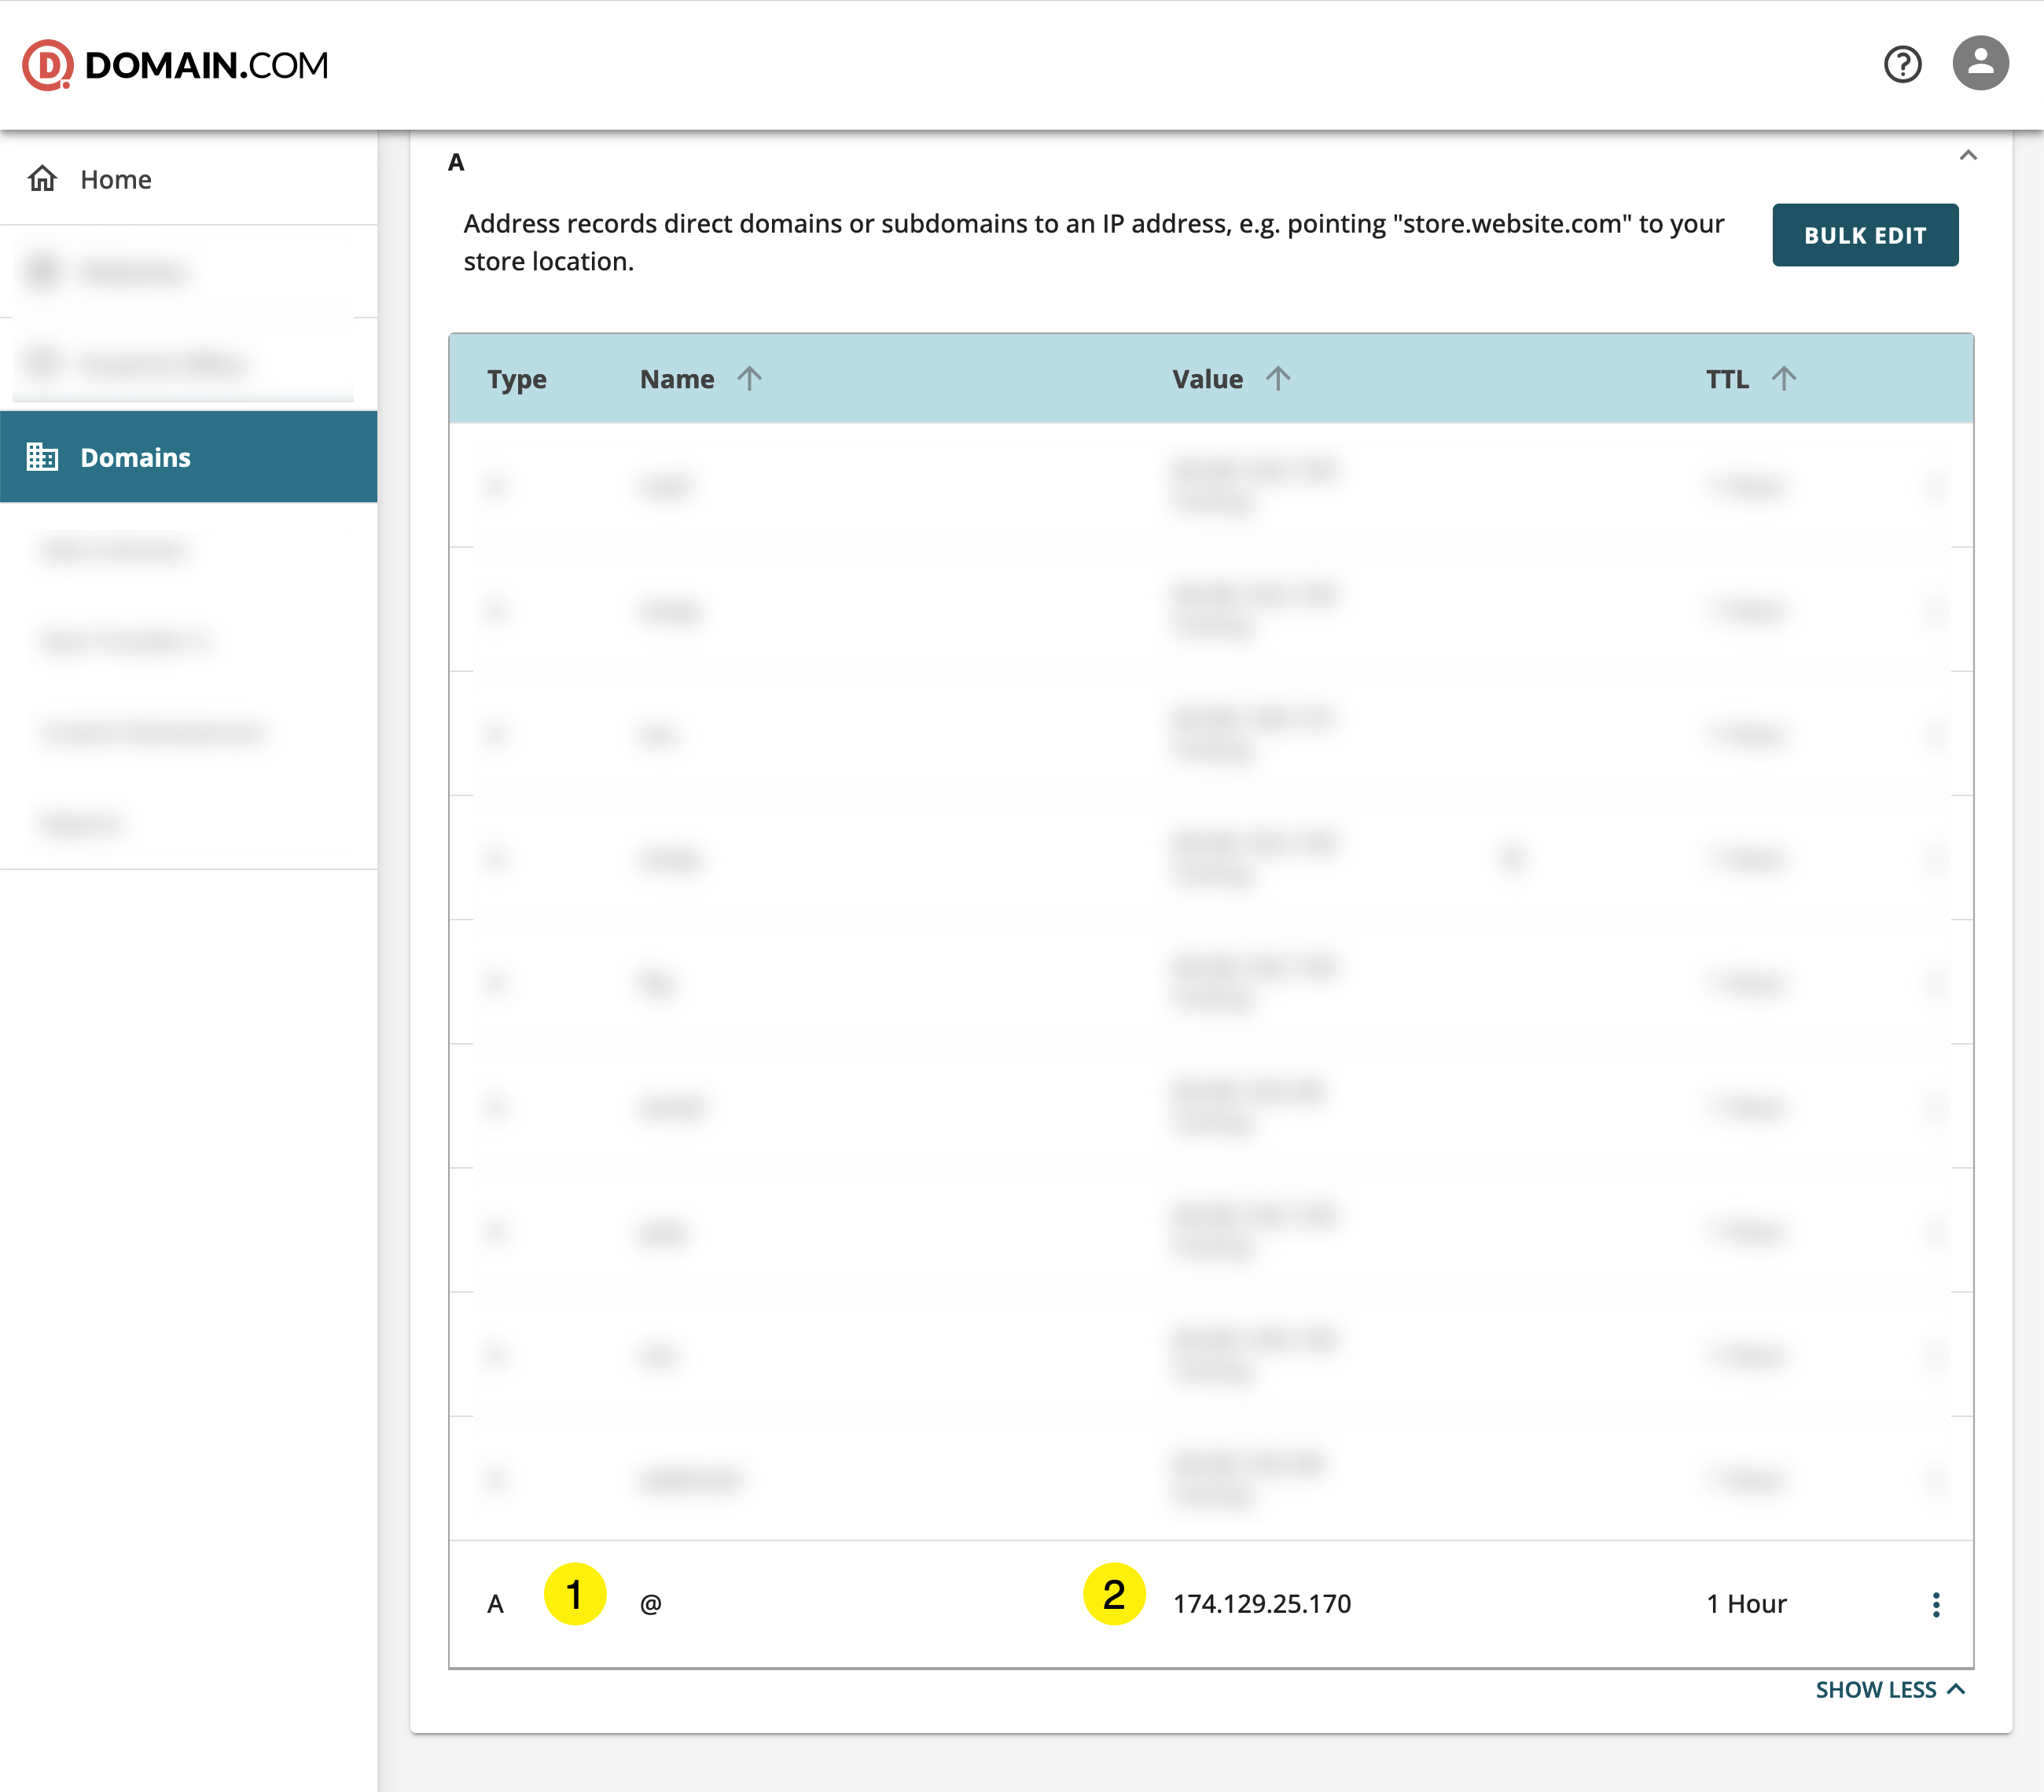
Task: Sort records by Value column
Action: point(1279,378)
